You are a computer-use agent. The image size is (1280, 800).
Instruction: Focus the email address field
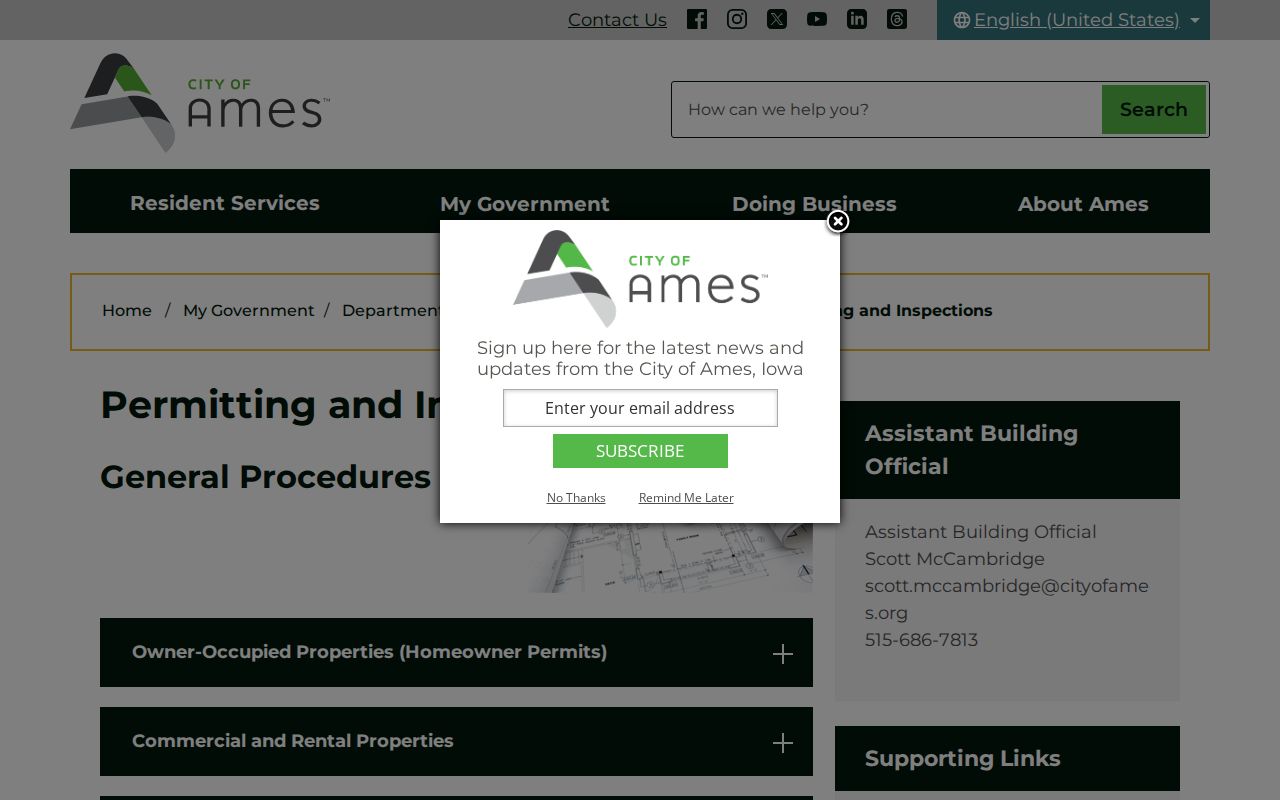[640, 408]
